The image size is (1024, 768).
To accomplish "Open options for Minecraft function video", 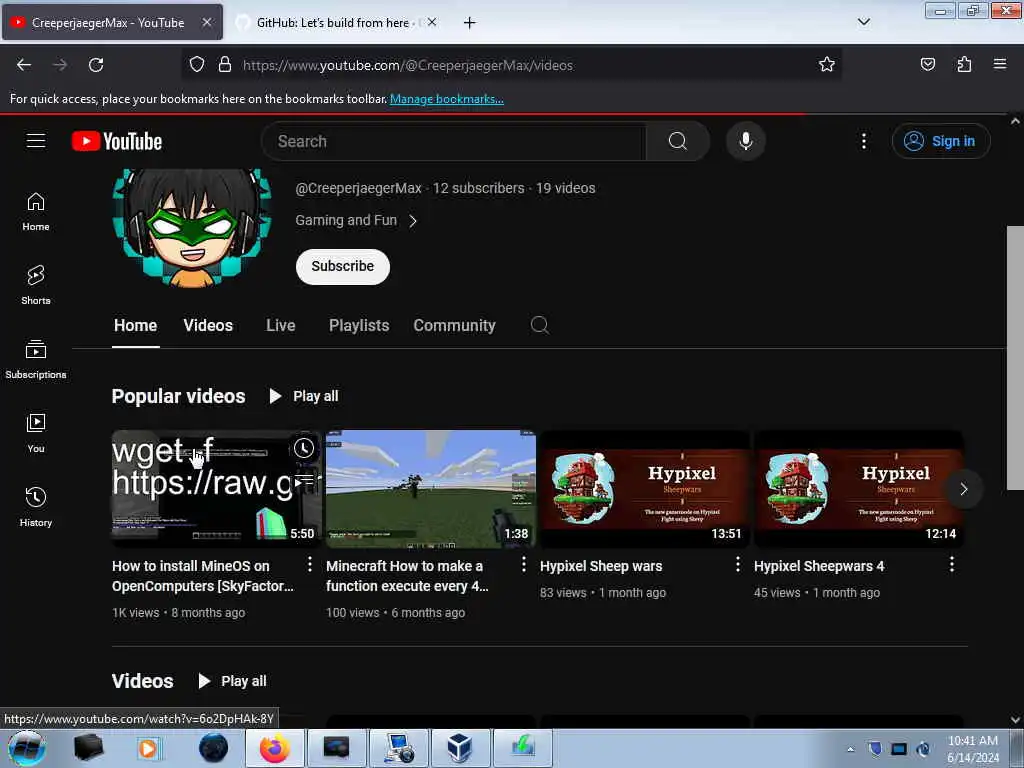I will point(524,564).
